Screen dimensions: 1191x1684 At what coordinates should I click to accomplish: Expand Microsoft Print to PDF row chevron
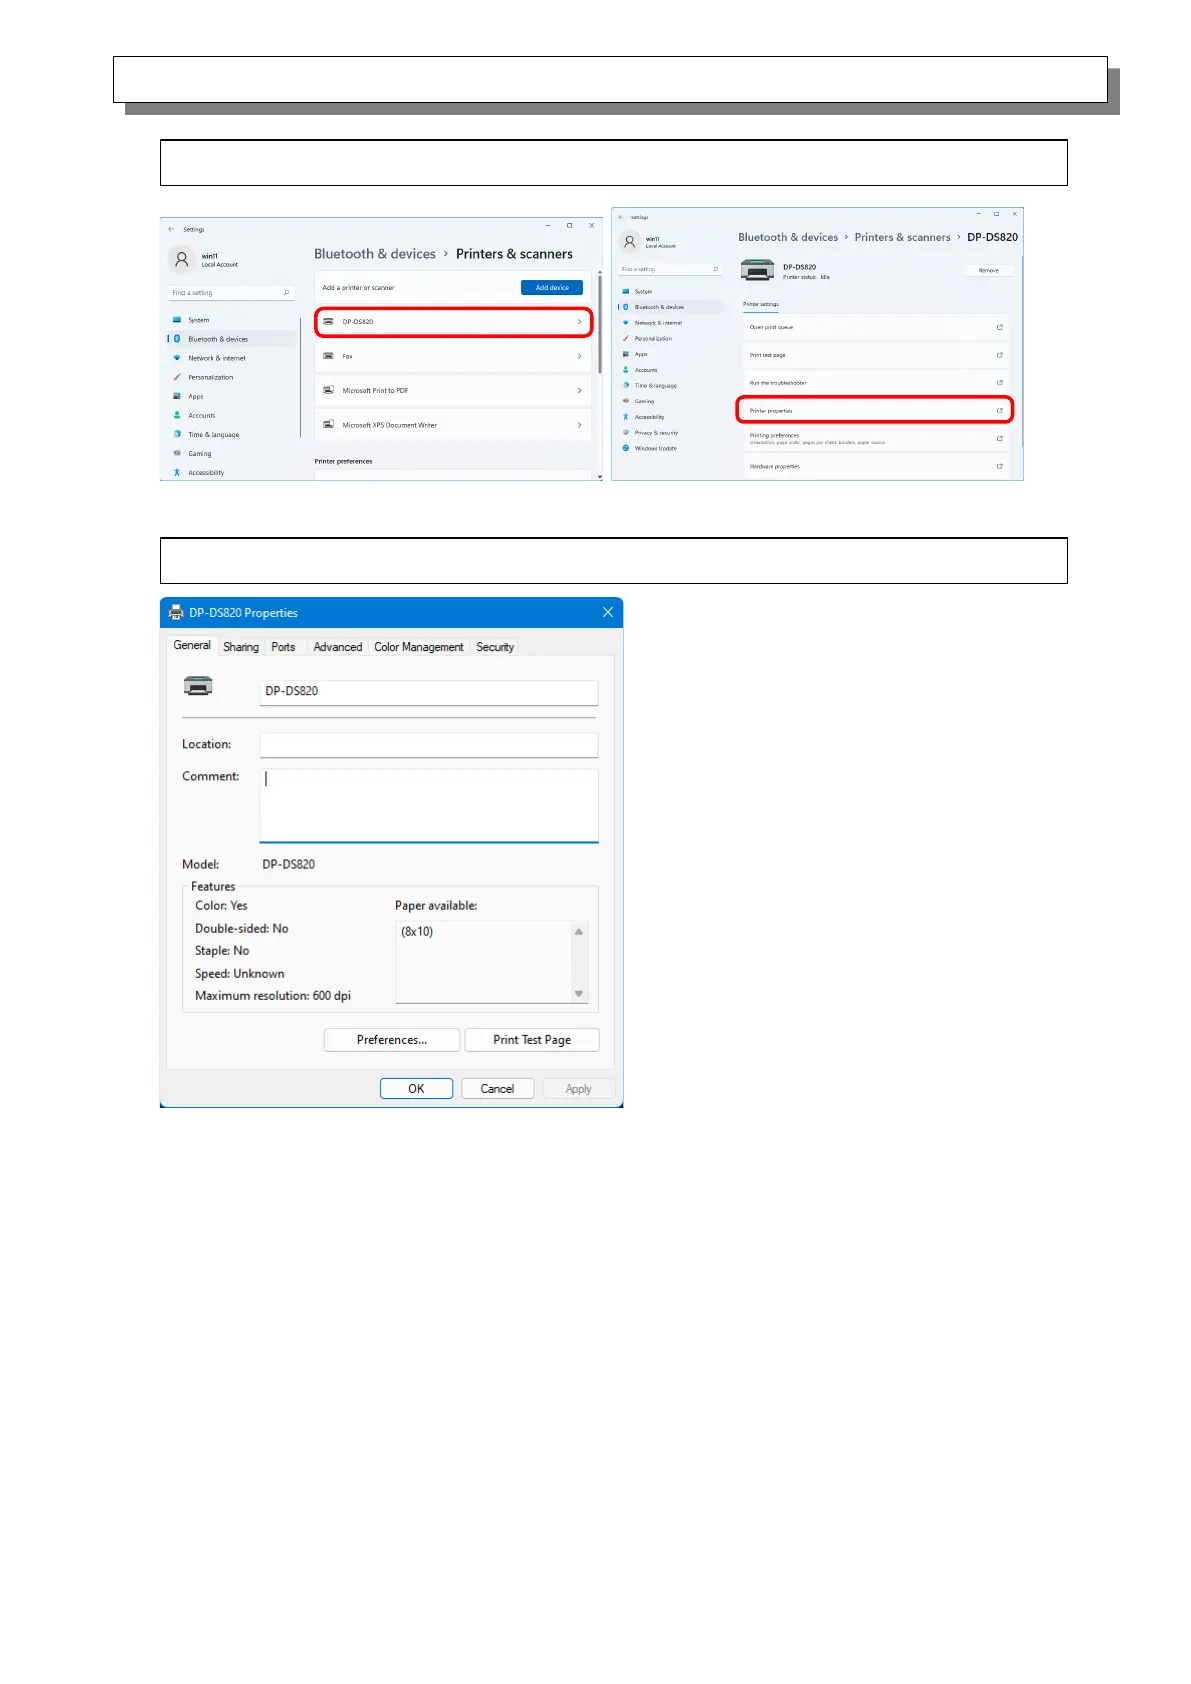click(x=579, y=391)
